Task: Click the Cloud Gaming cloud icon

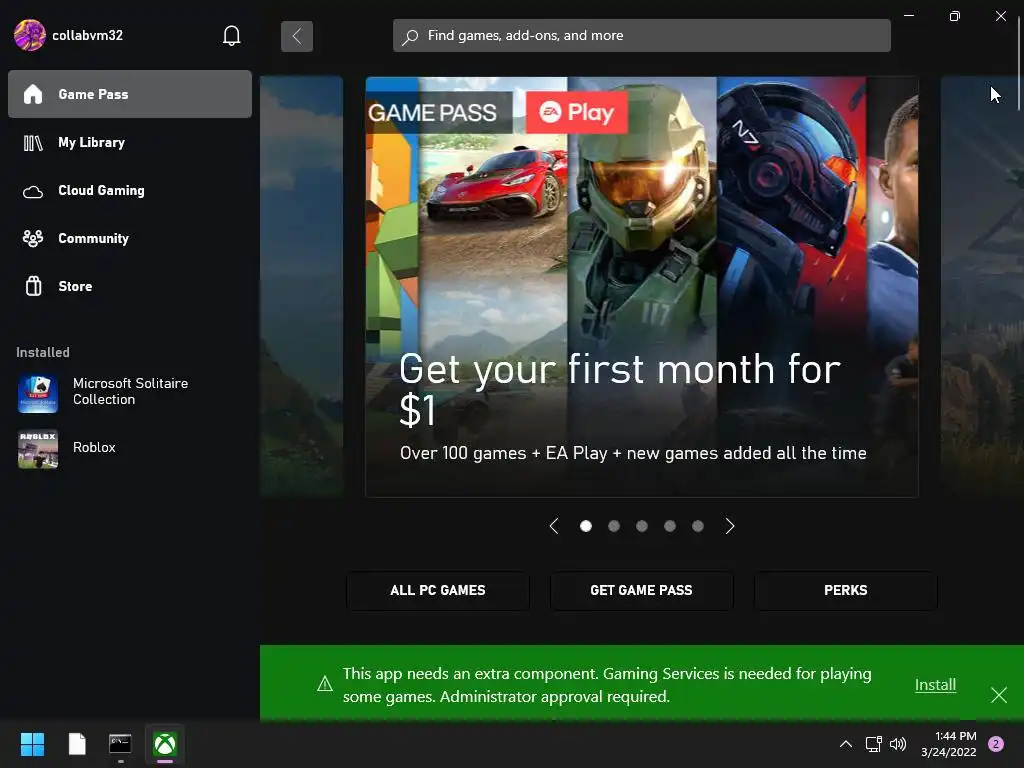Action: click(33, 192)
